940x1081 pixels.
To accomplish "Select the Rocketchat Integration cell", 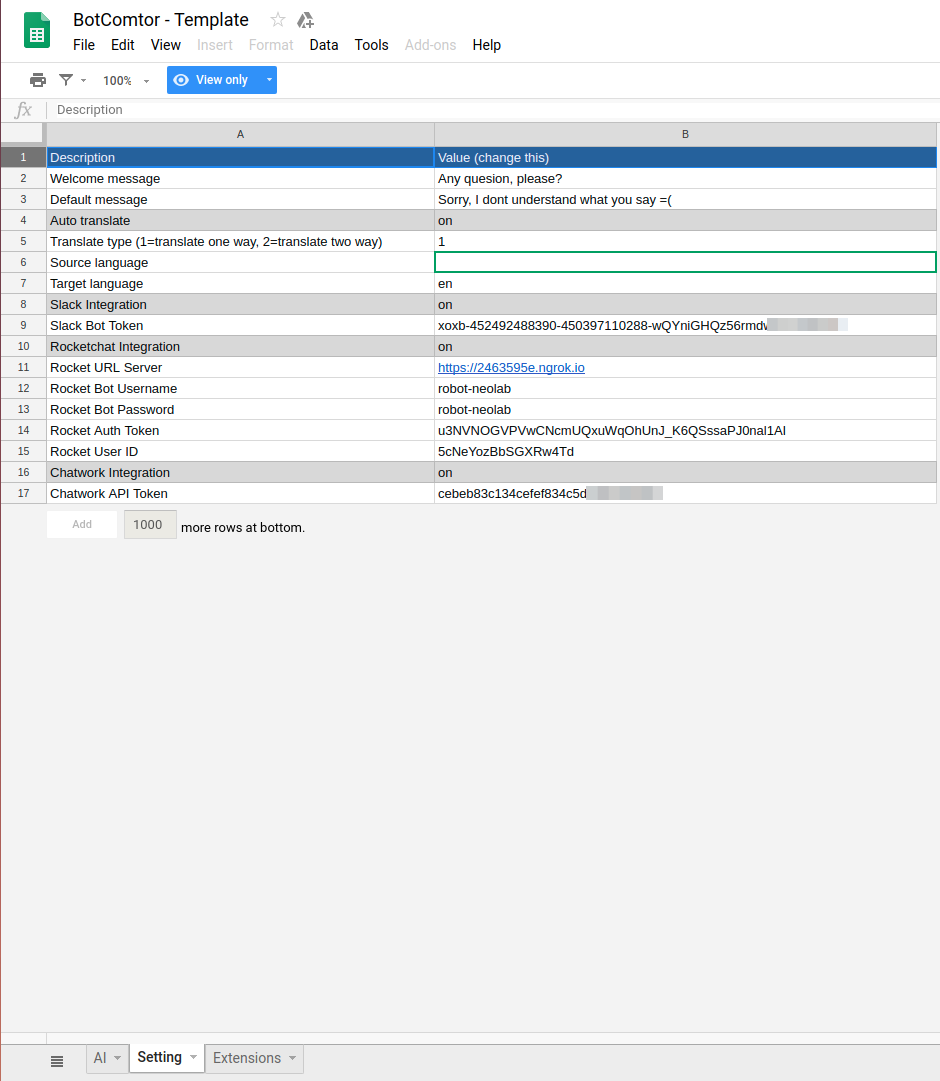I will (240, 347).
